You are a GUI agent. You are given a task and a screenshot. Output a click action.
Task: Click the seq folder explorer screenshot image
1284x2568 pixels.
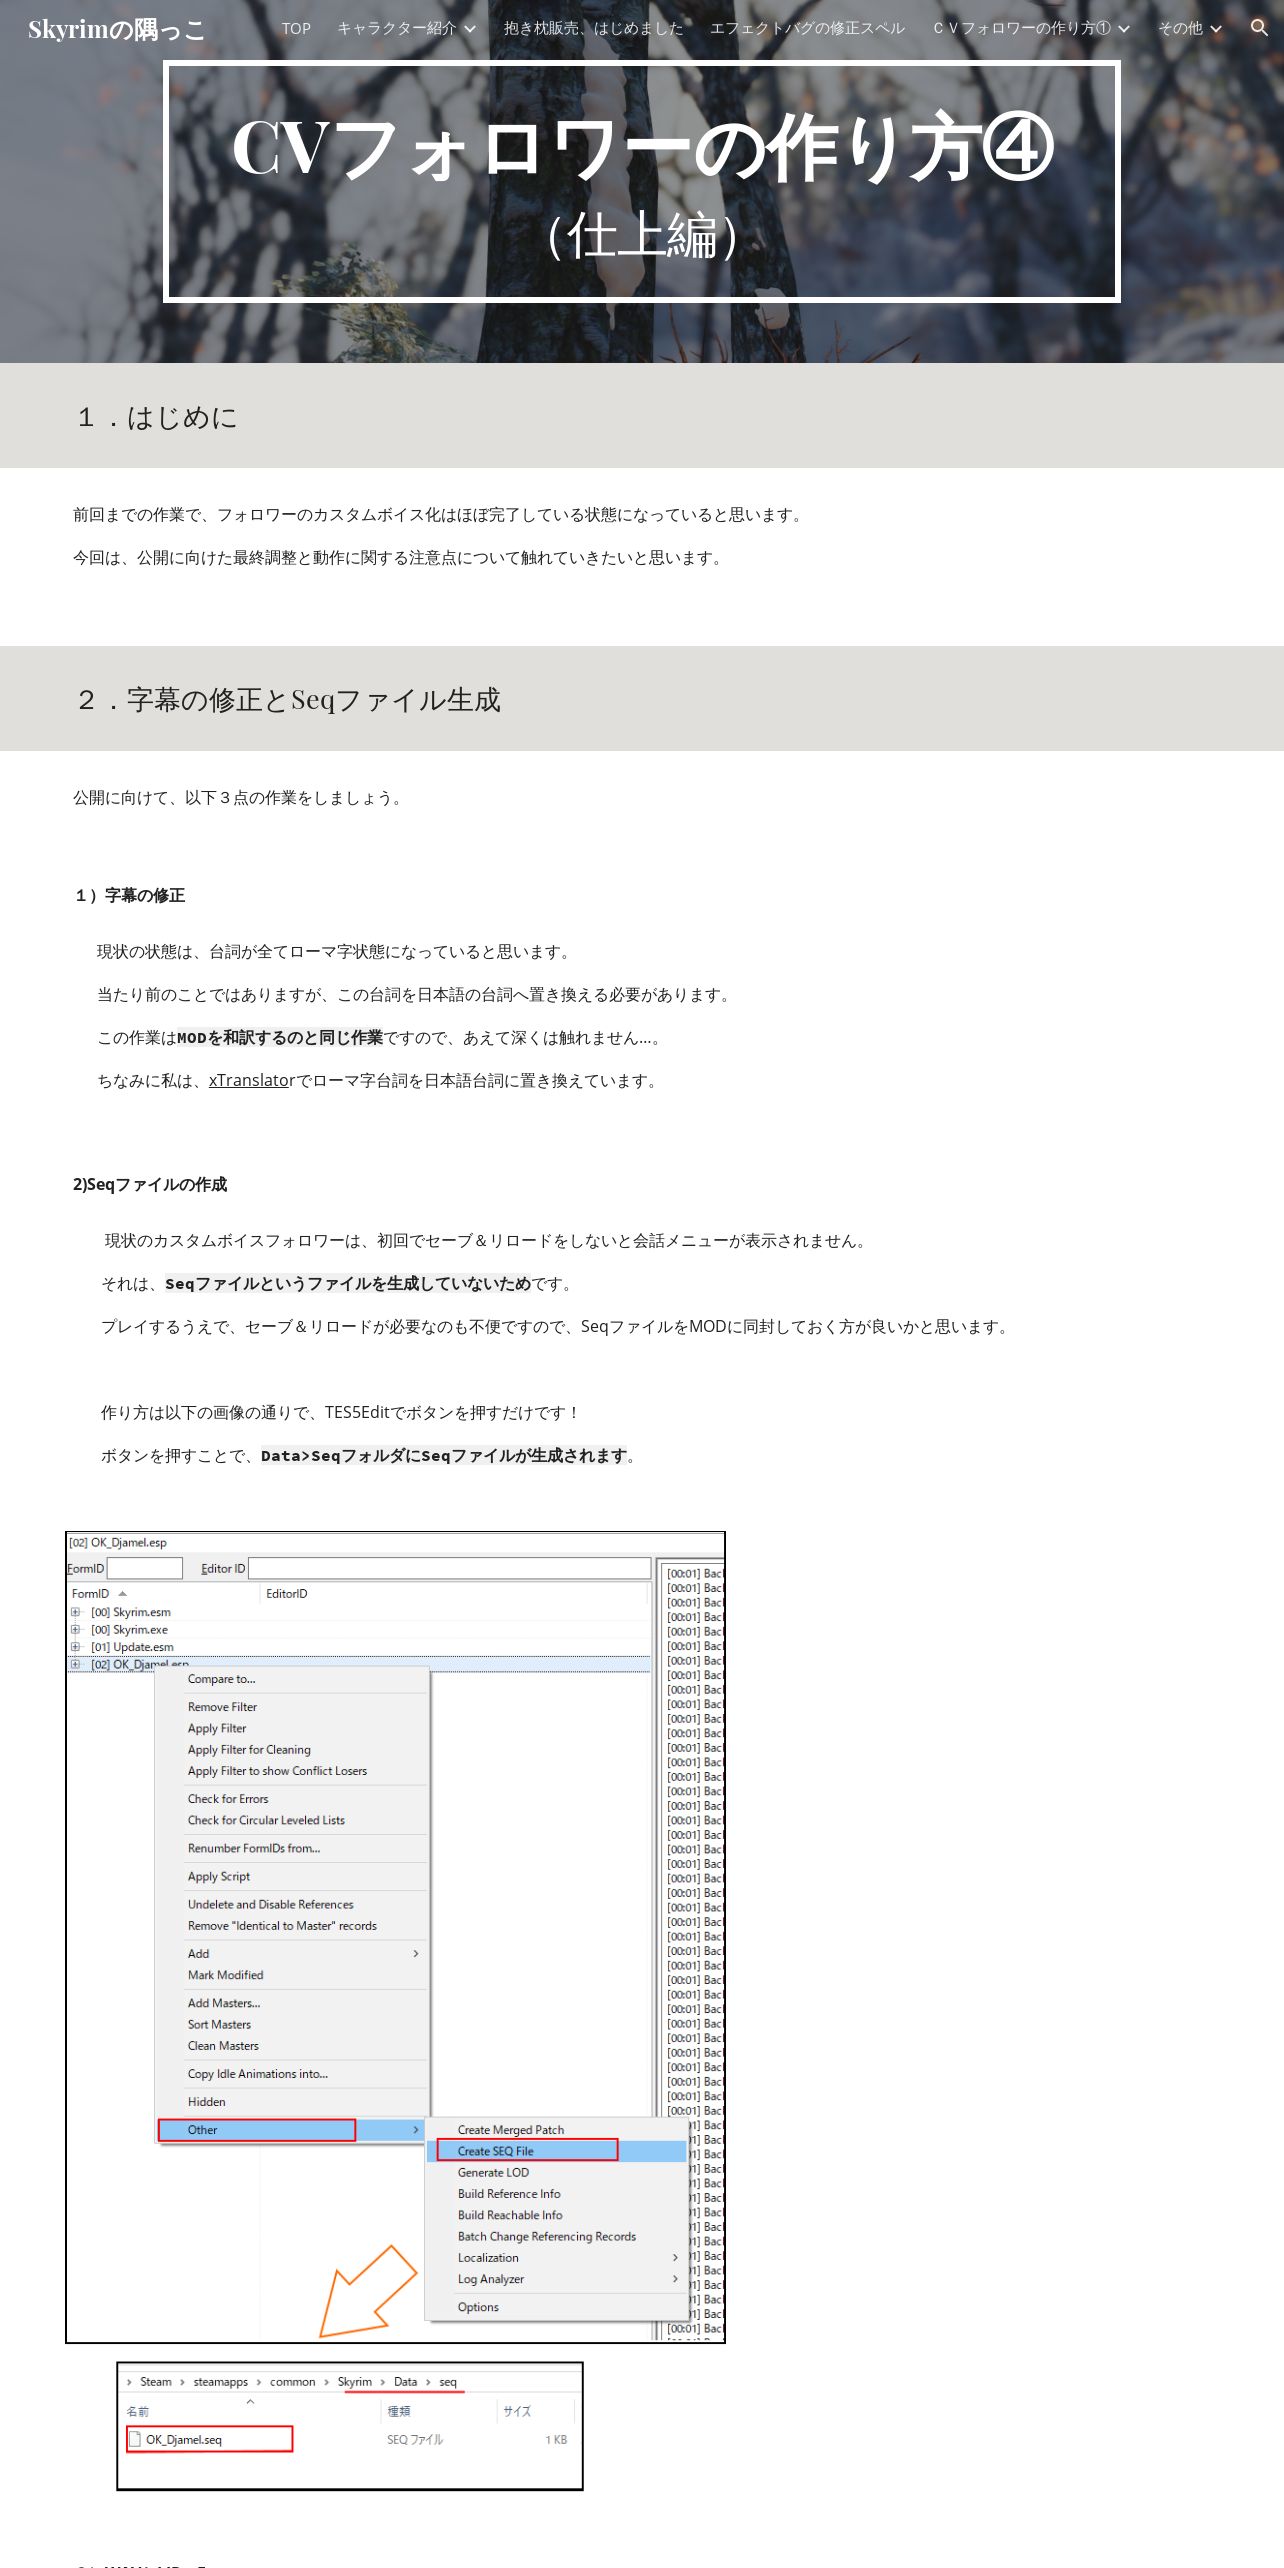click(x=350, y=2425)
